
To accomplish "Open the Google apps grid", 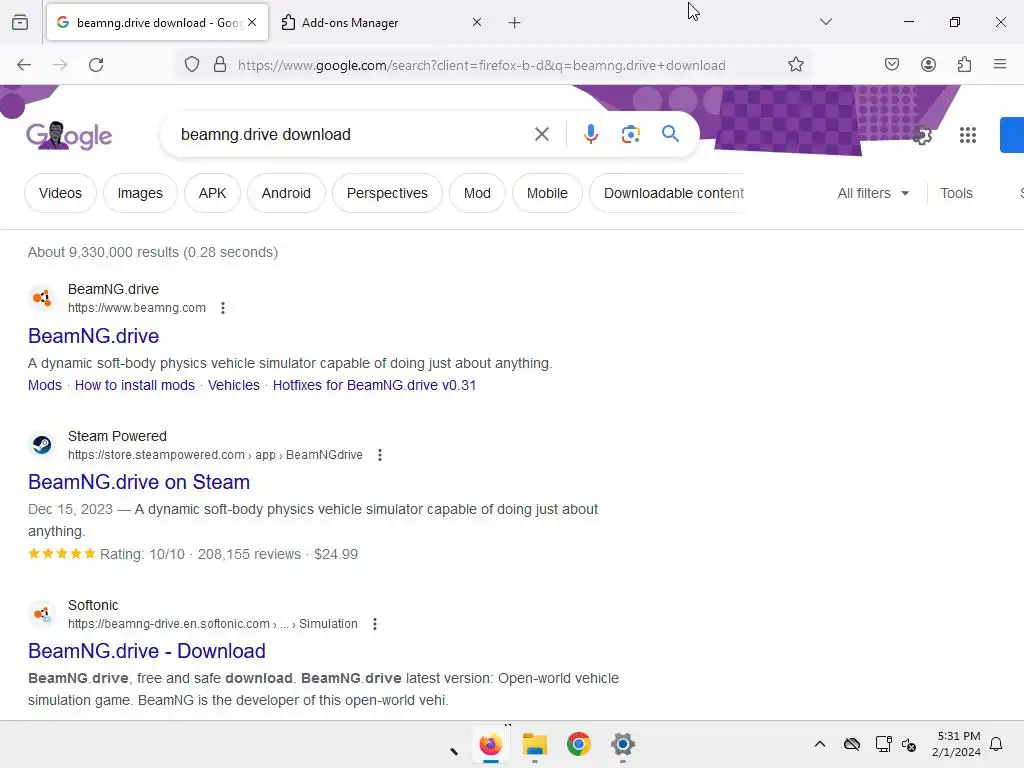I will click(968, 135).
